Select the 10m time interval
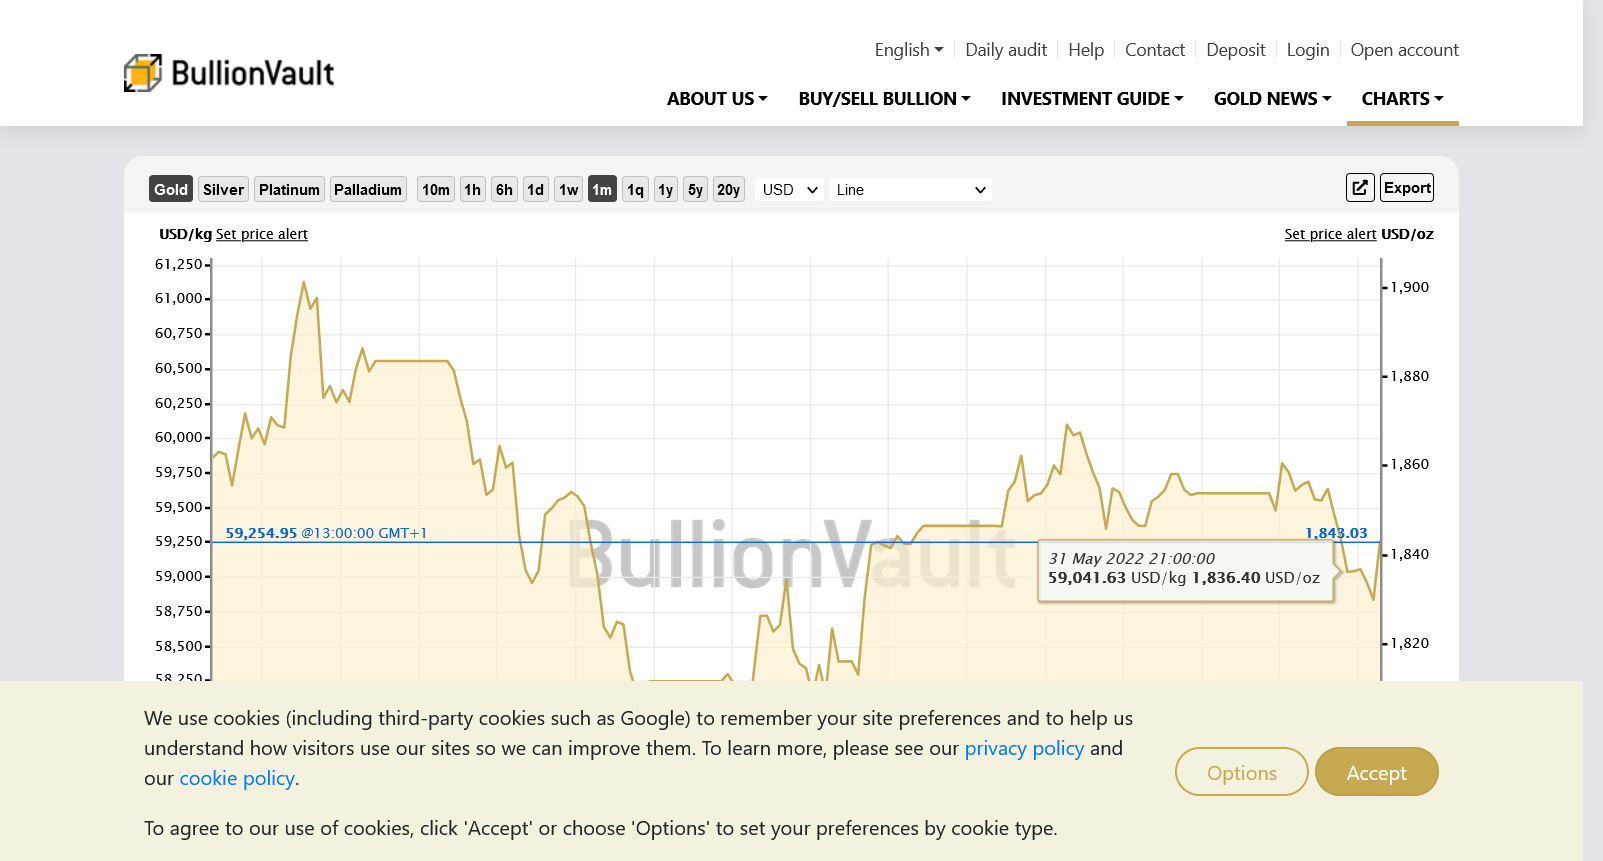Image resolution: width=1603 pixels, height=861 pixels. 435,190
